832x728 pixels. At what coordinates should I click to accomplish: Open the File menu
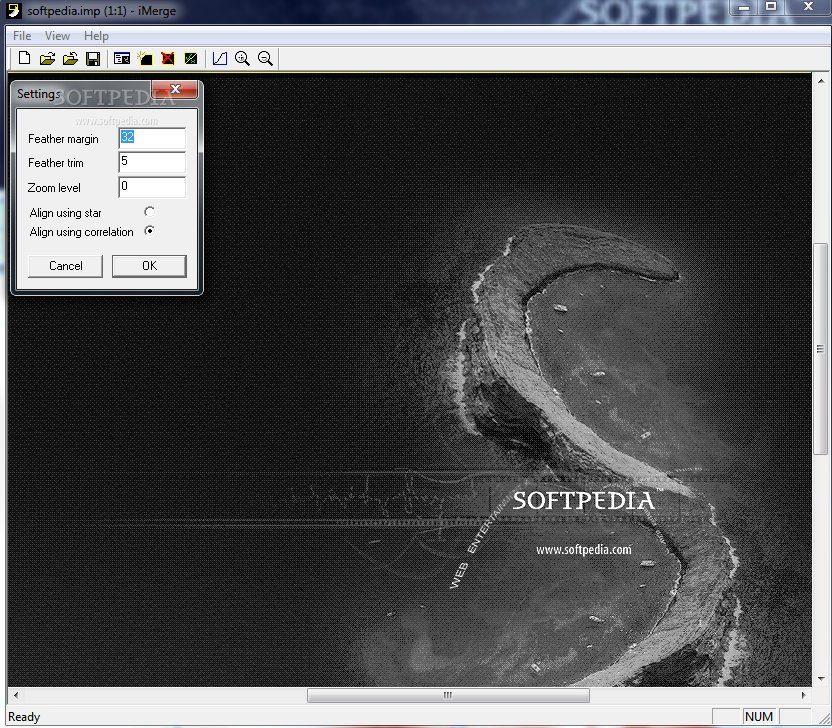point(22,36)
